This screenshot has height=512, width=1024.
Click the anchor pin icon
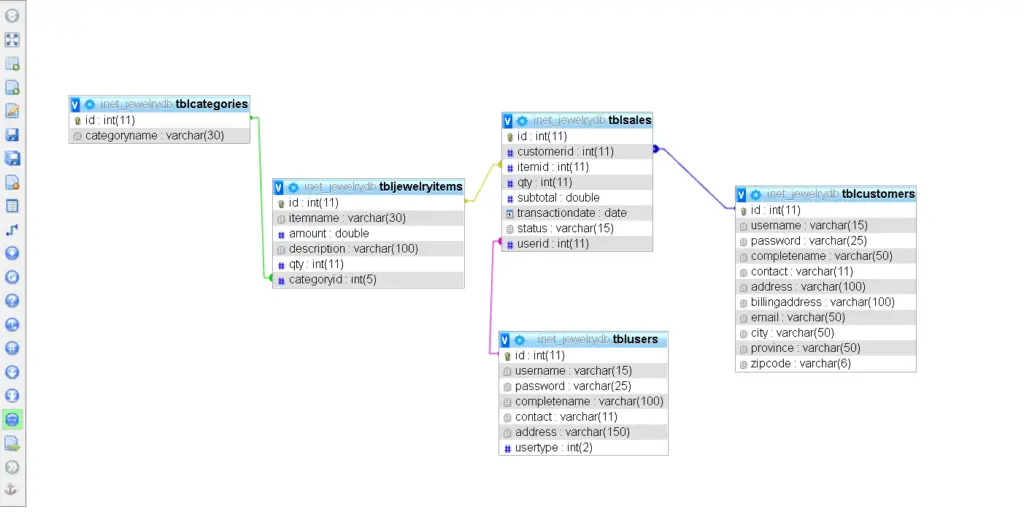coord(12,490)
